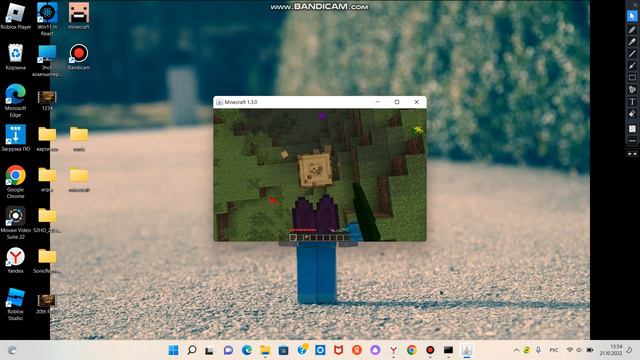Open the Chat app on taskbar
The image size is (640, 360).
(x=228, y=350)
